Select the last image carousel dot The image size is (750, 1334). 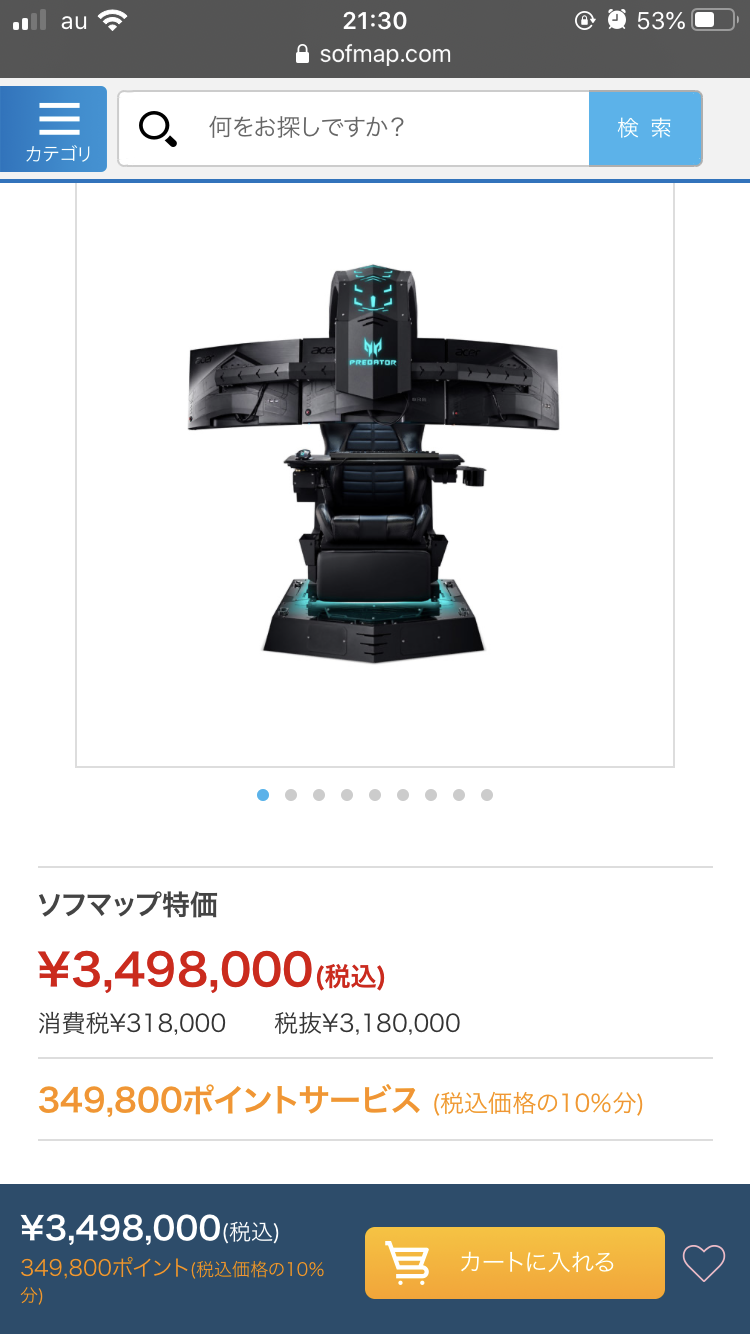tap(487, 795)
